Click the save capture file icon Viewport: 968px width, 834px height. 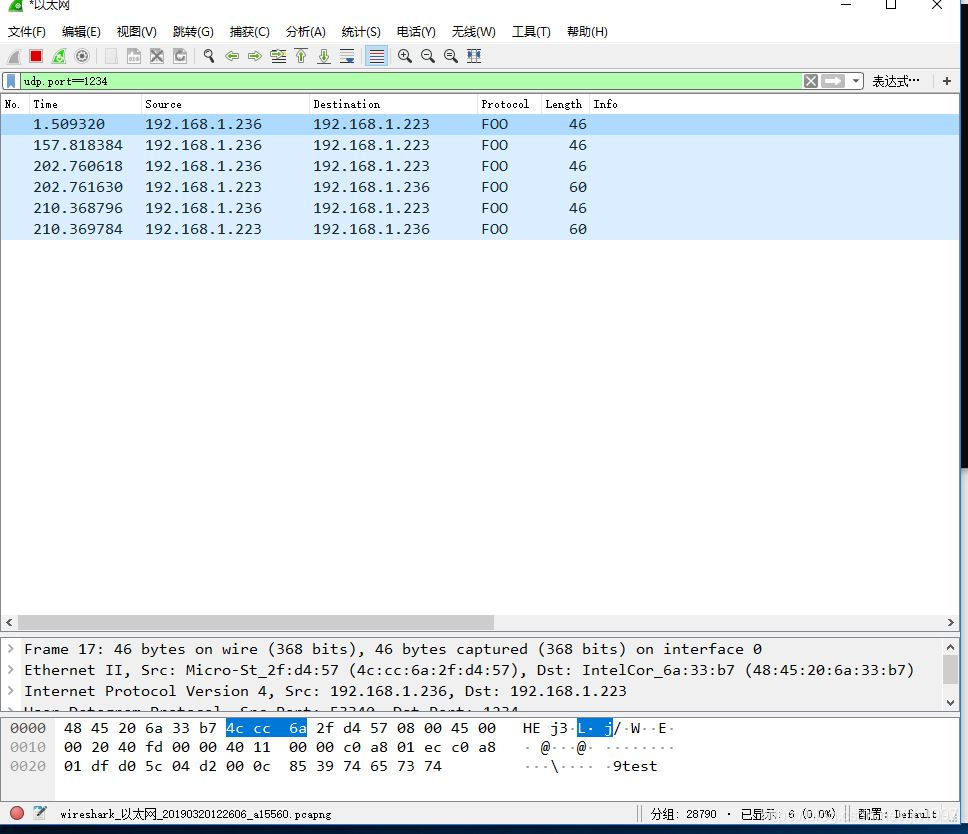(133, 56)
